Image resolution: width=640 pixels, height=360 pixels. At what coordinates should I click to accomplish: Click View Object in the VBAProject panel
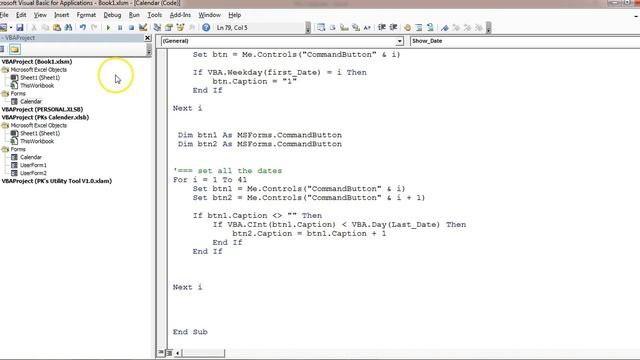tap(2, 49)
